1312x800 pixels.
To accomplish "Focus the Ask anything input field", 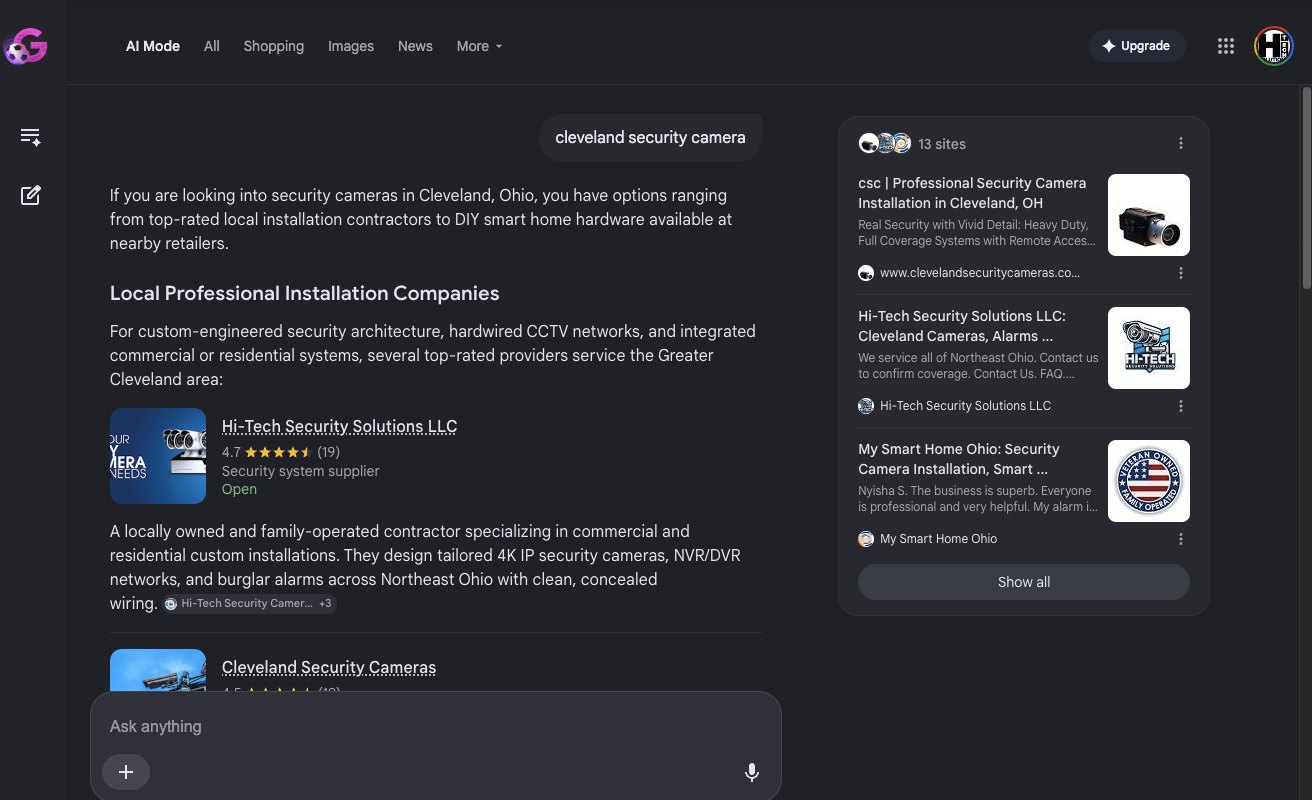I will tap(435, 727).
